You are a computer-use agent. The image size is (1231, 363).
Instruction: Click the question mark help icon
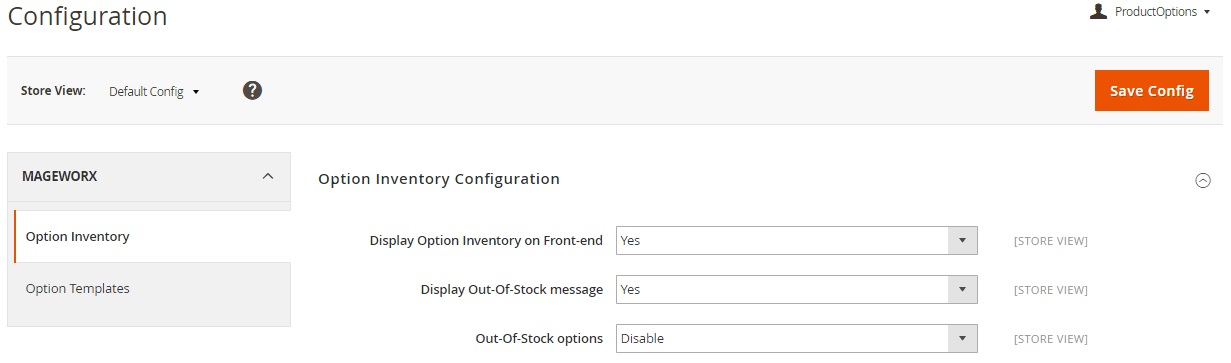(252, 90)
